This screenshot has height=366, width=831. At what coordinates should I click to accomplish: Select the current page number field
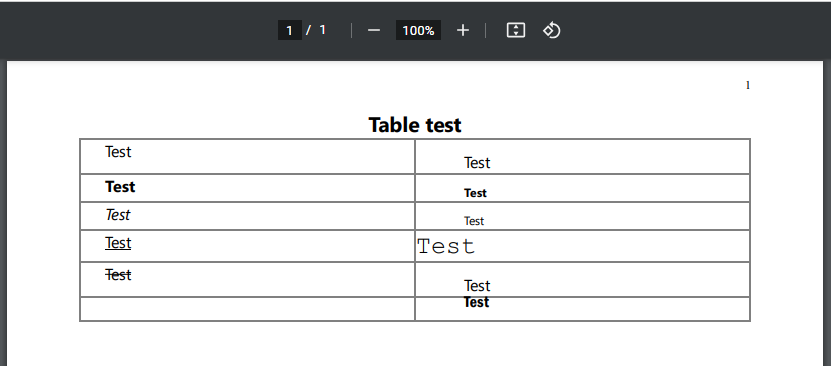click(289, 30)
